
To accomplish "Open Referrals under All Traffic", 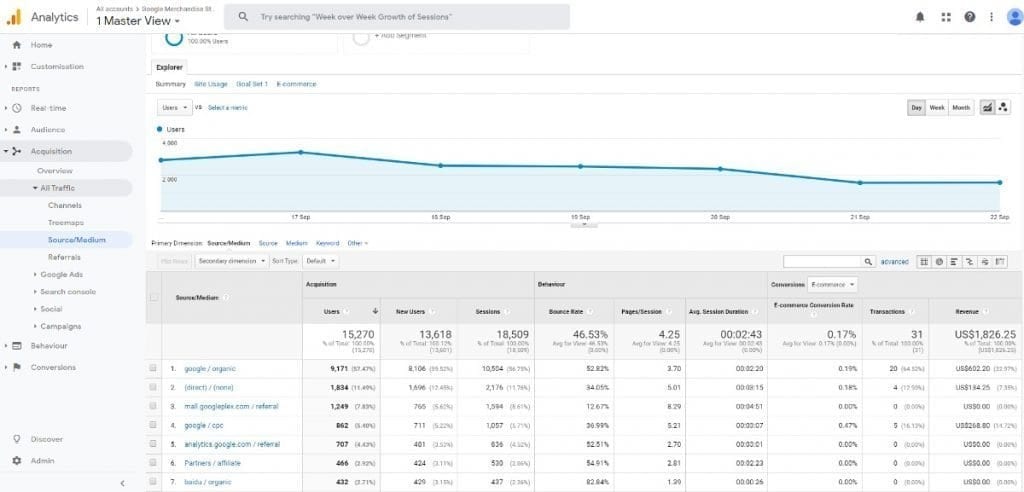I will point(64,257).
